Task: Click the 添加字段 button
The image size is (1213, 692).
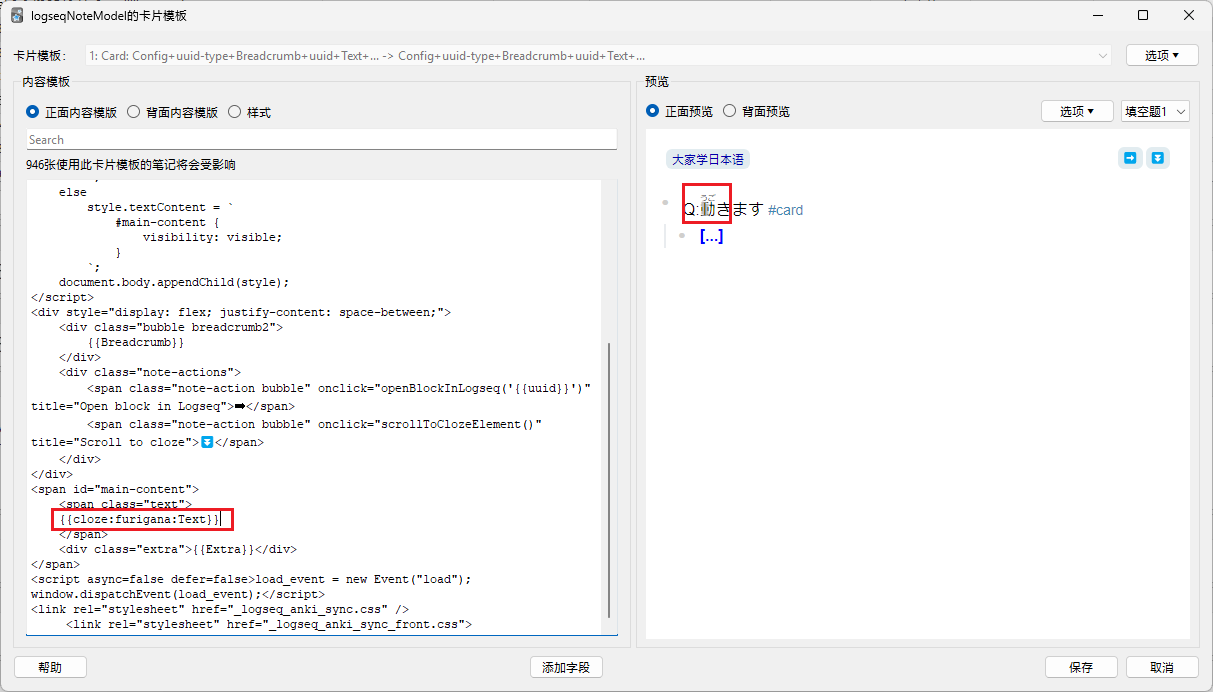Action: click(x=566, y=667)
